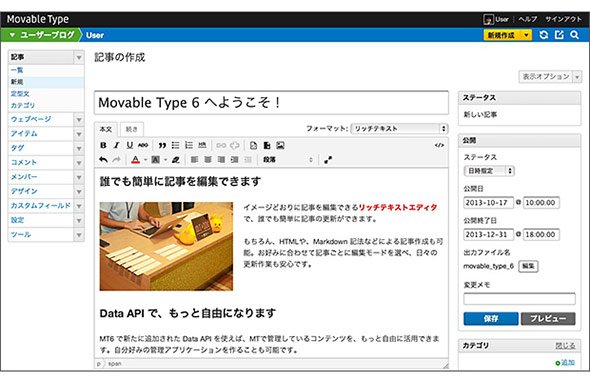Click the black document asset icon
The height and width of the screenshot is (381, 590).
(x=267, y=145)
